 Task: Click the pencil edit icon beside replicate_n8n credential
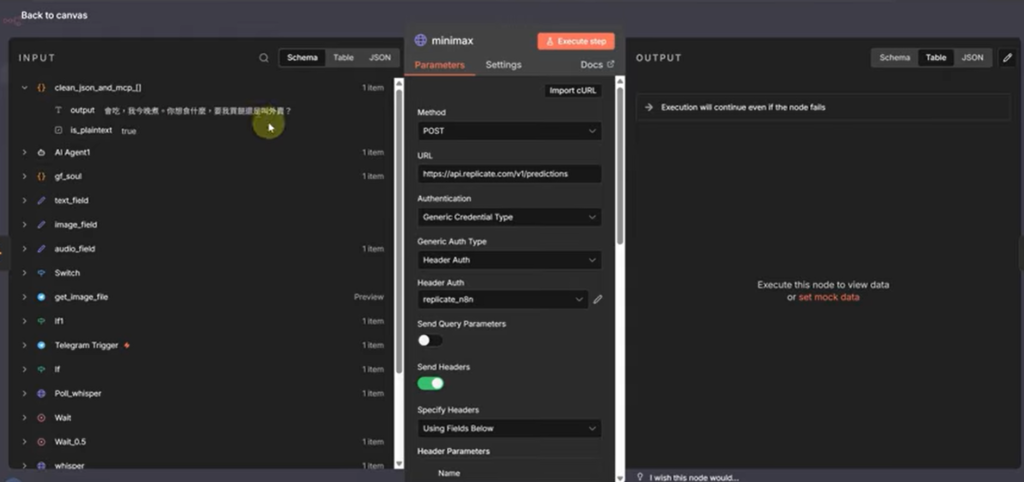tap(598, 299)
